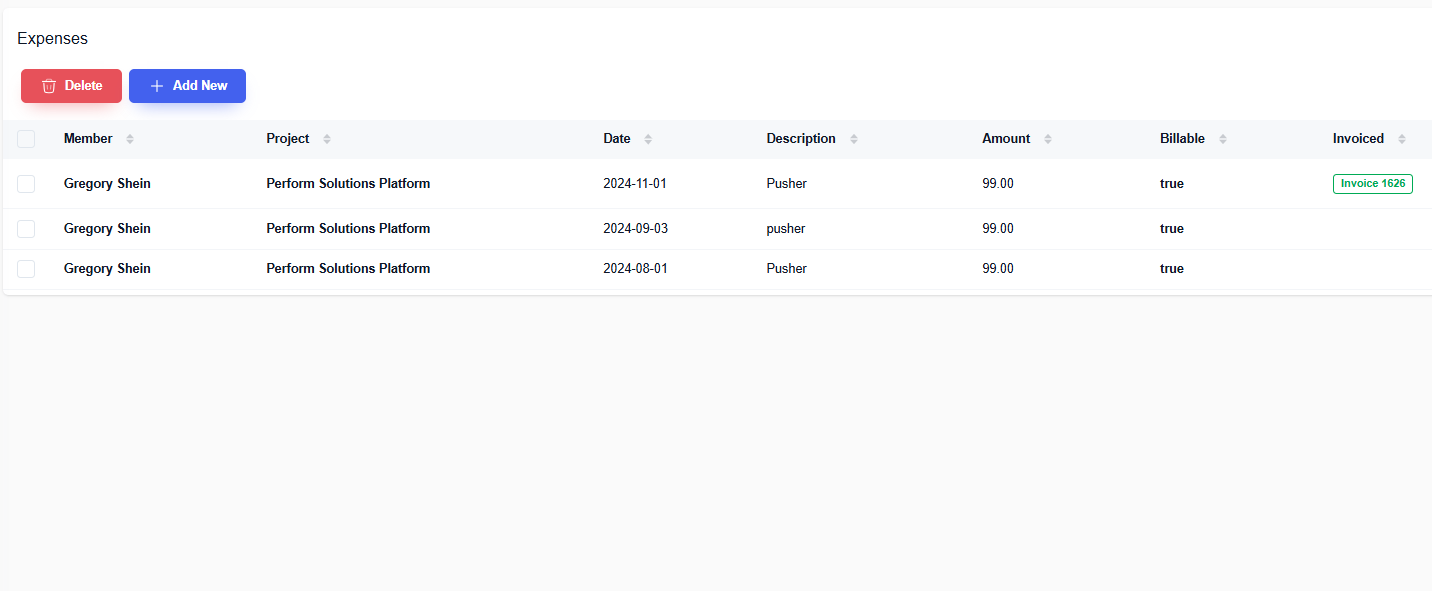Check the 2024-11-01 expense row checkbox
Viewport: 1432px width, 591px height.
tap(26, 184)
